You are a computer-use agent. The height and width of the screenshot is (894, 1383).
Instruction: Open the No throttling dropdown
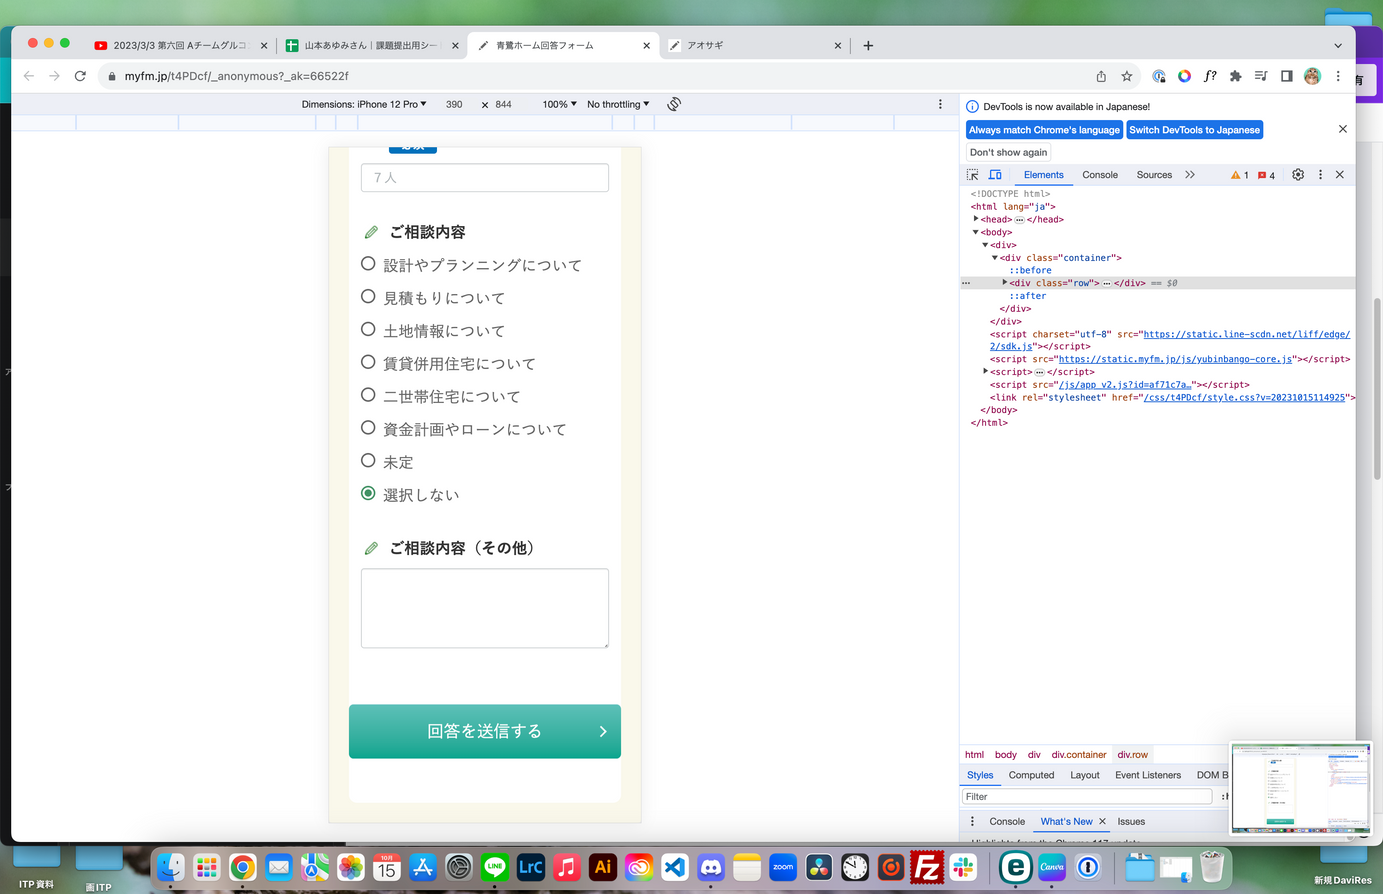coord(617,104)
